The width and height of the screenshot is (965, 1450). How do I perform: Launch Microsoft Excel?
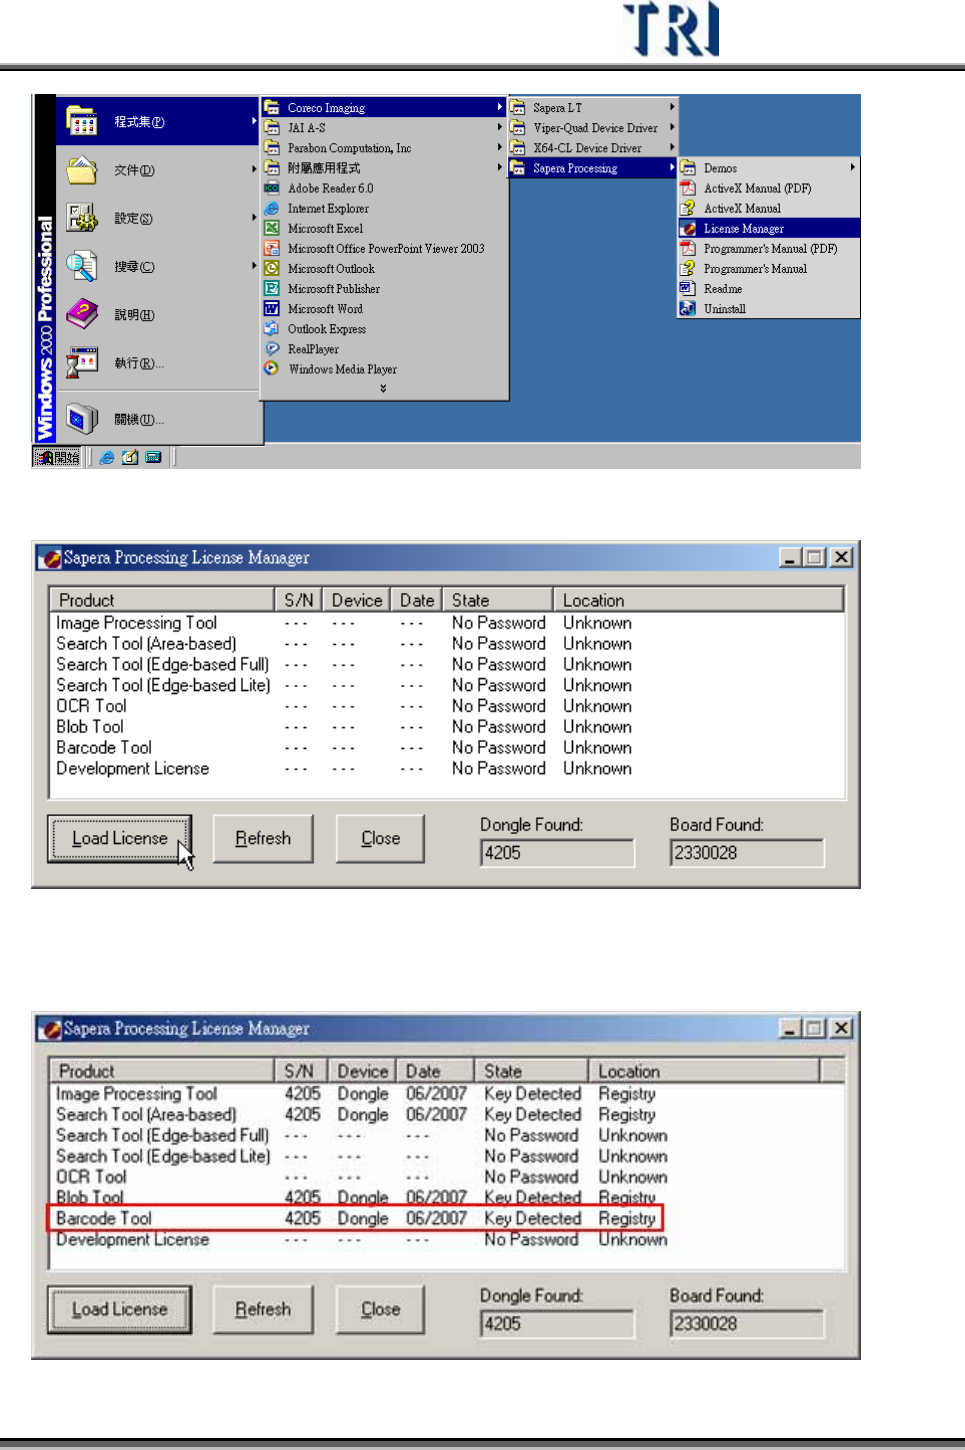click(x=384, y=228)
